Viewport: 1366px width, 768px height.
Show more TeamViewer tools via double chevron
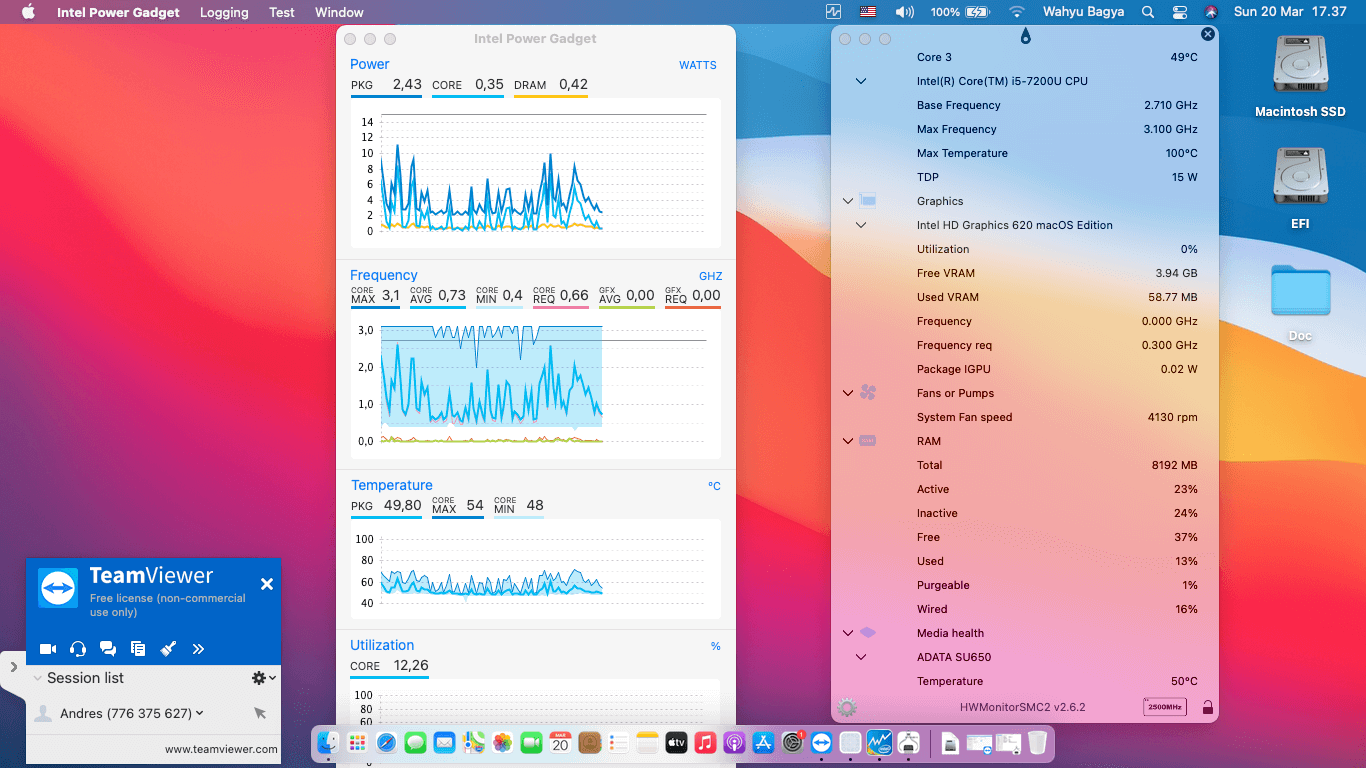click(198, 649)
